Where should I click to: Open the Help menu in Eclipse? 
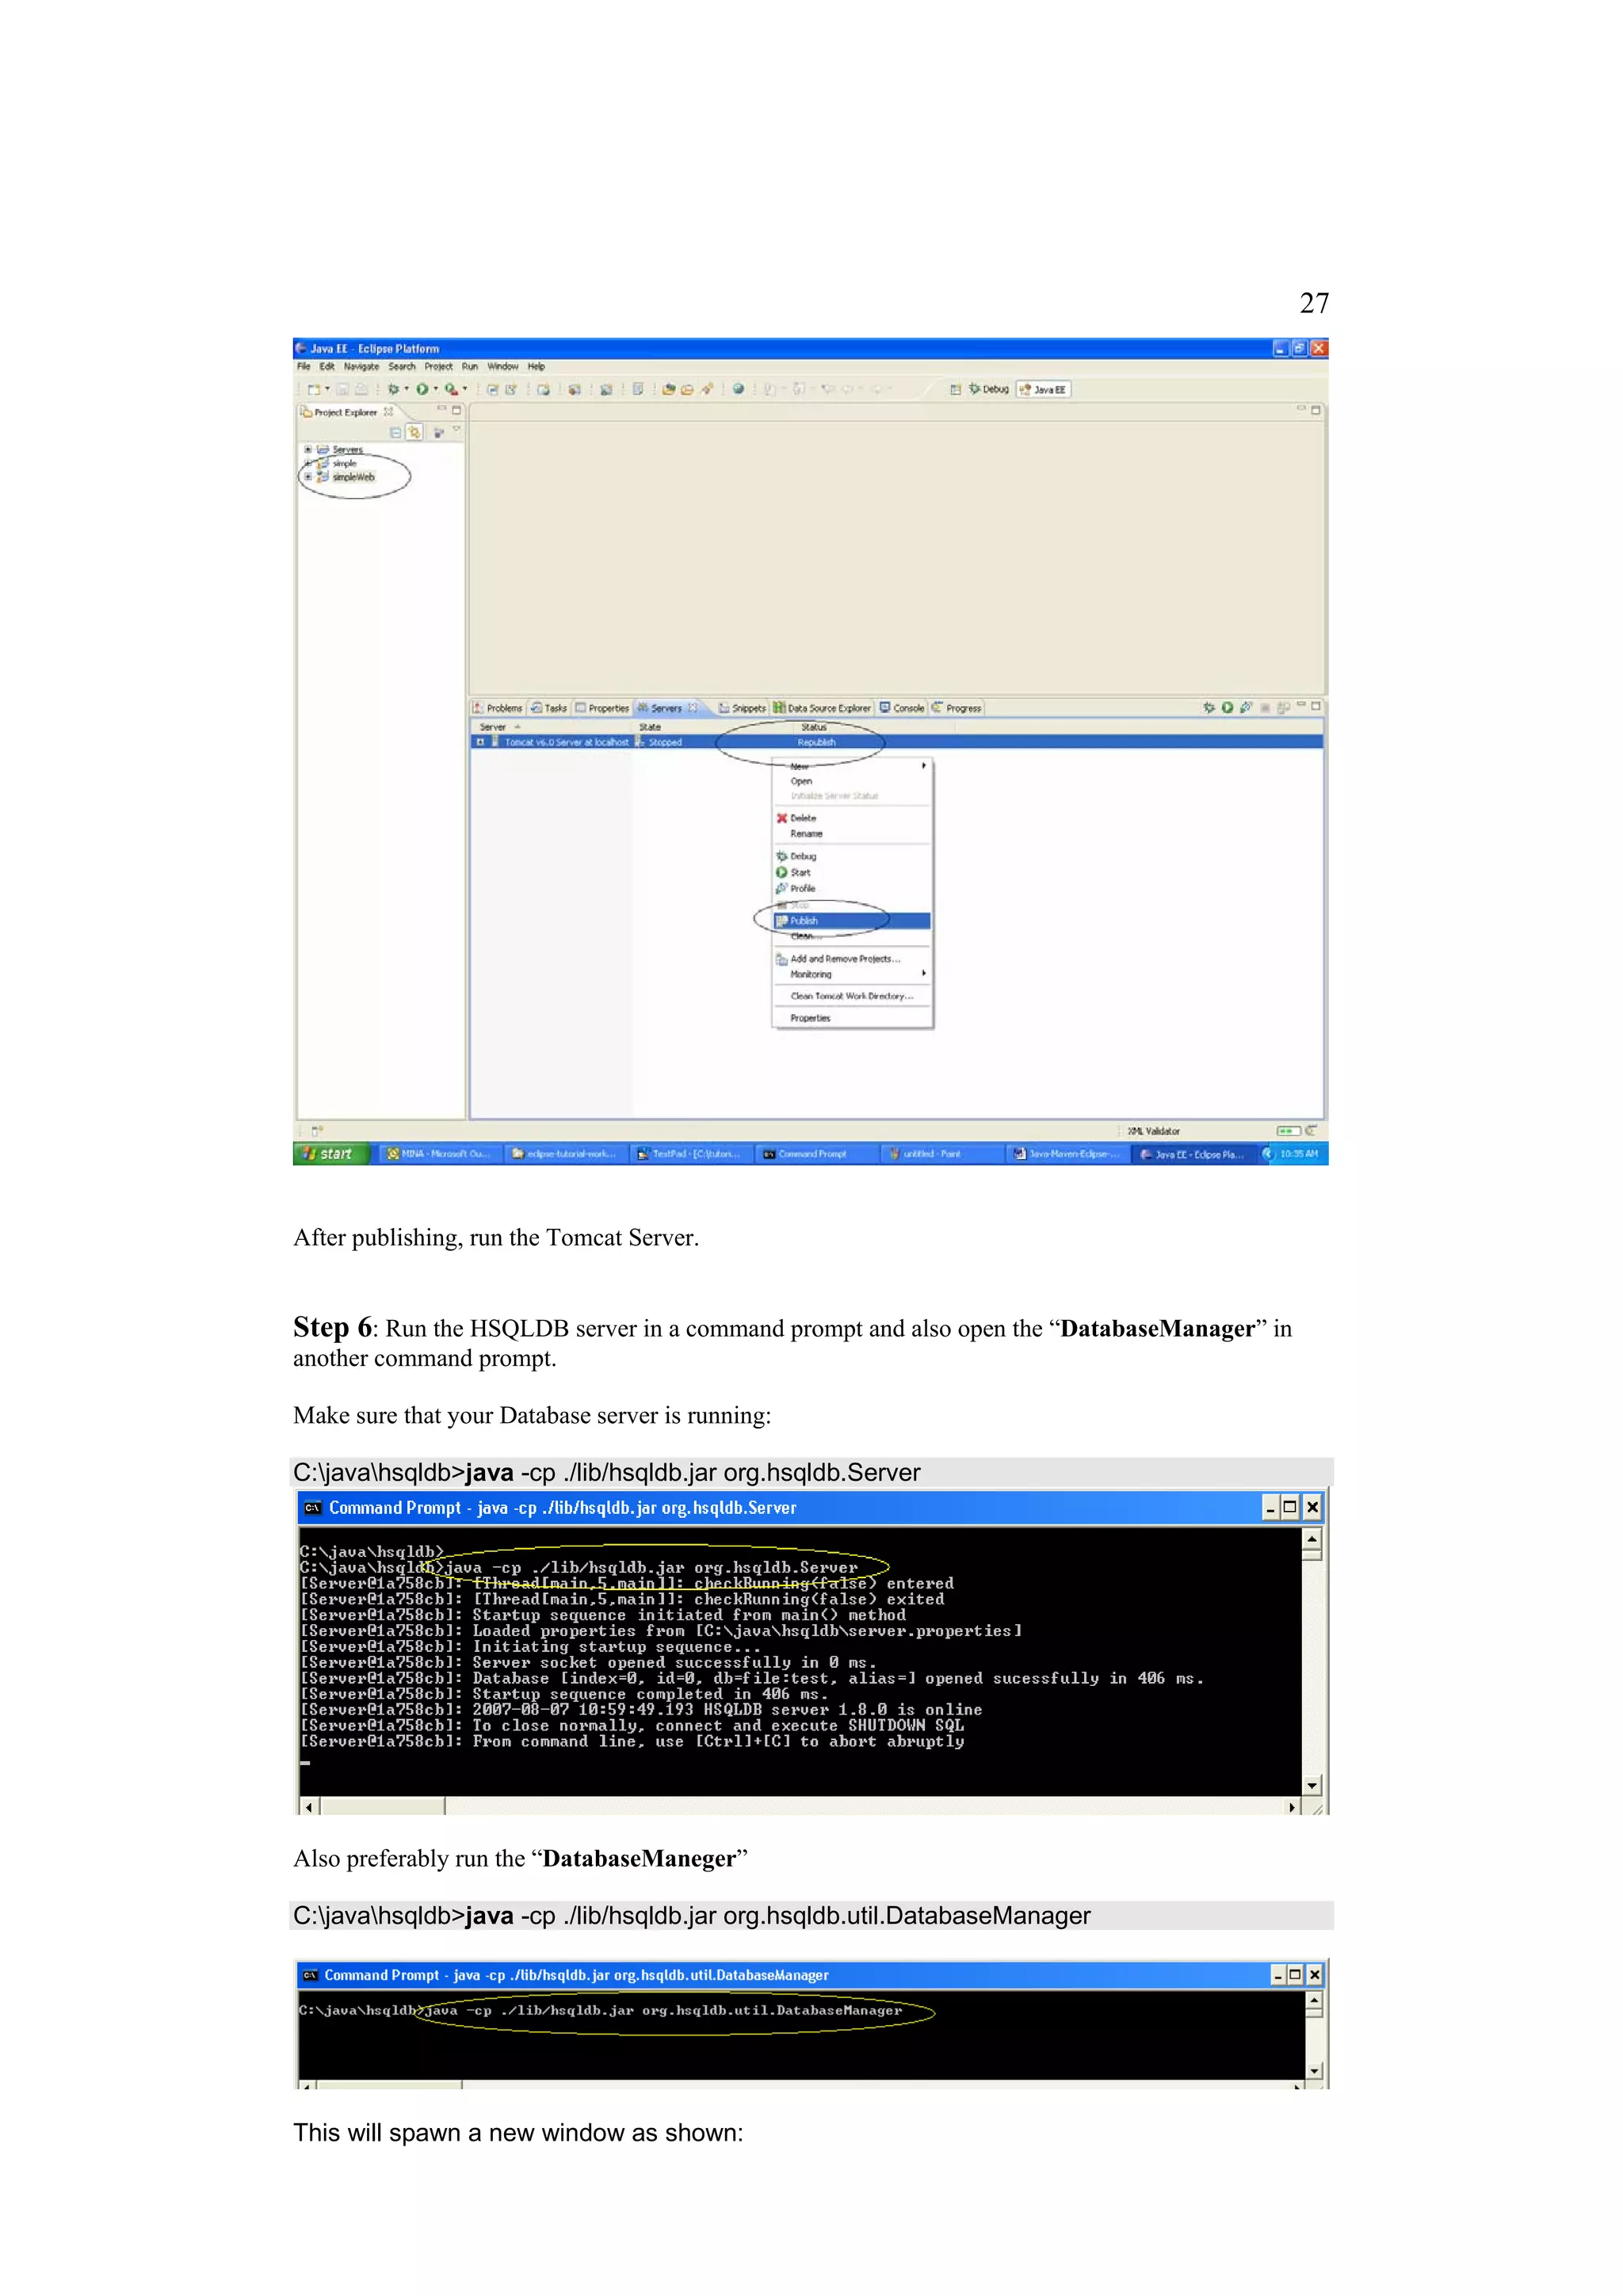[x=536, y=367]
